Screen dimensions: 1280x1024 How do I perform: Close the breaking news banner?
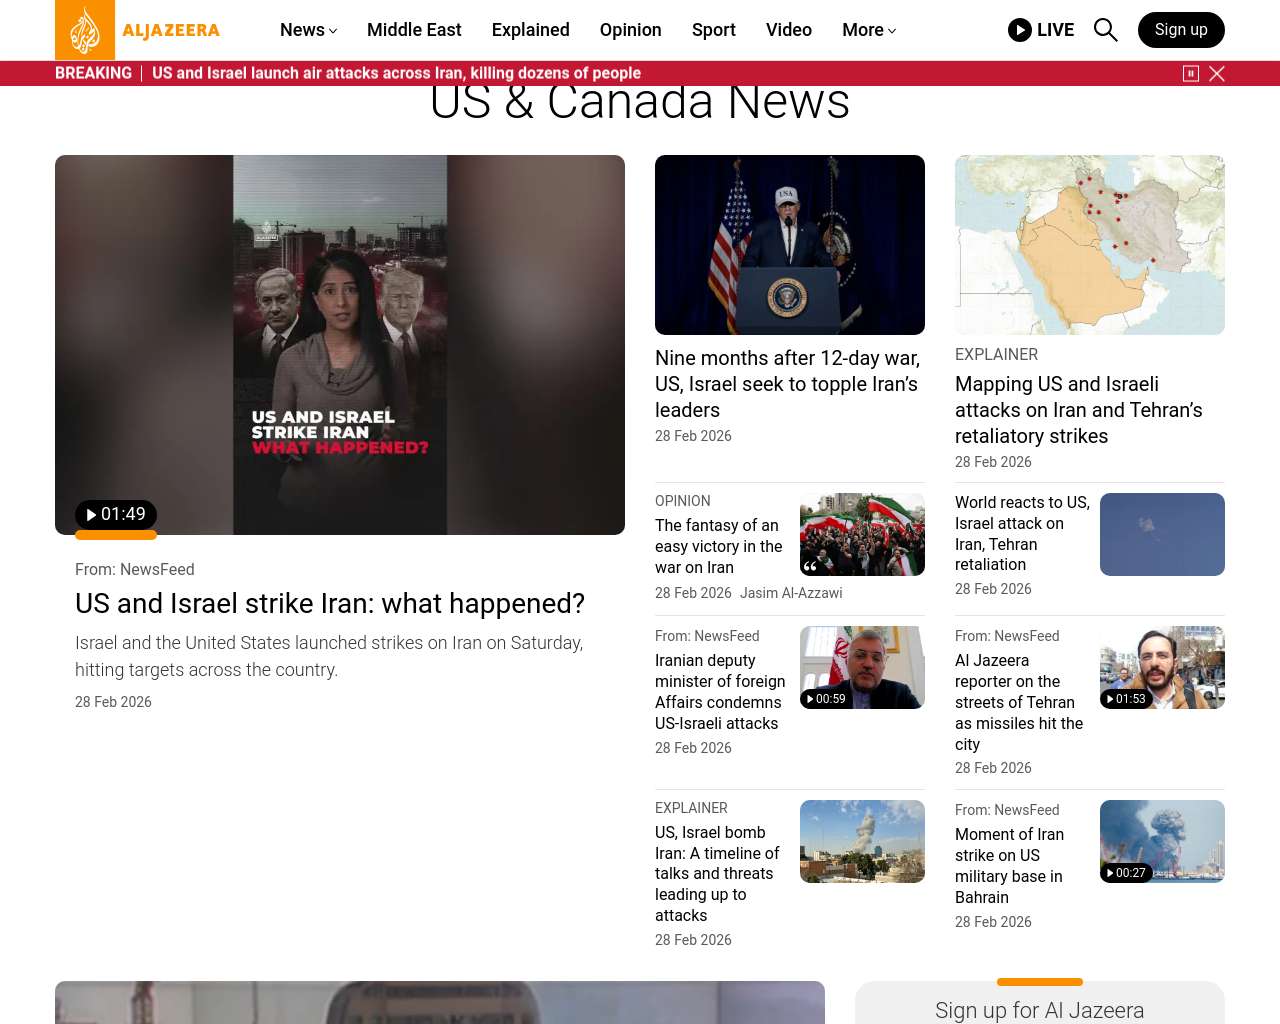point(1217,73)
